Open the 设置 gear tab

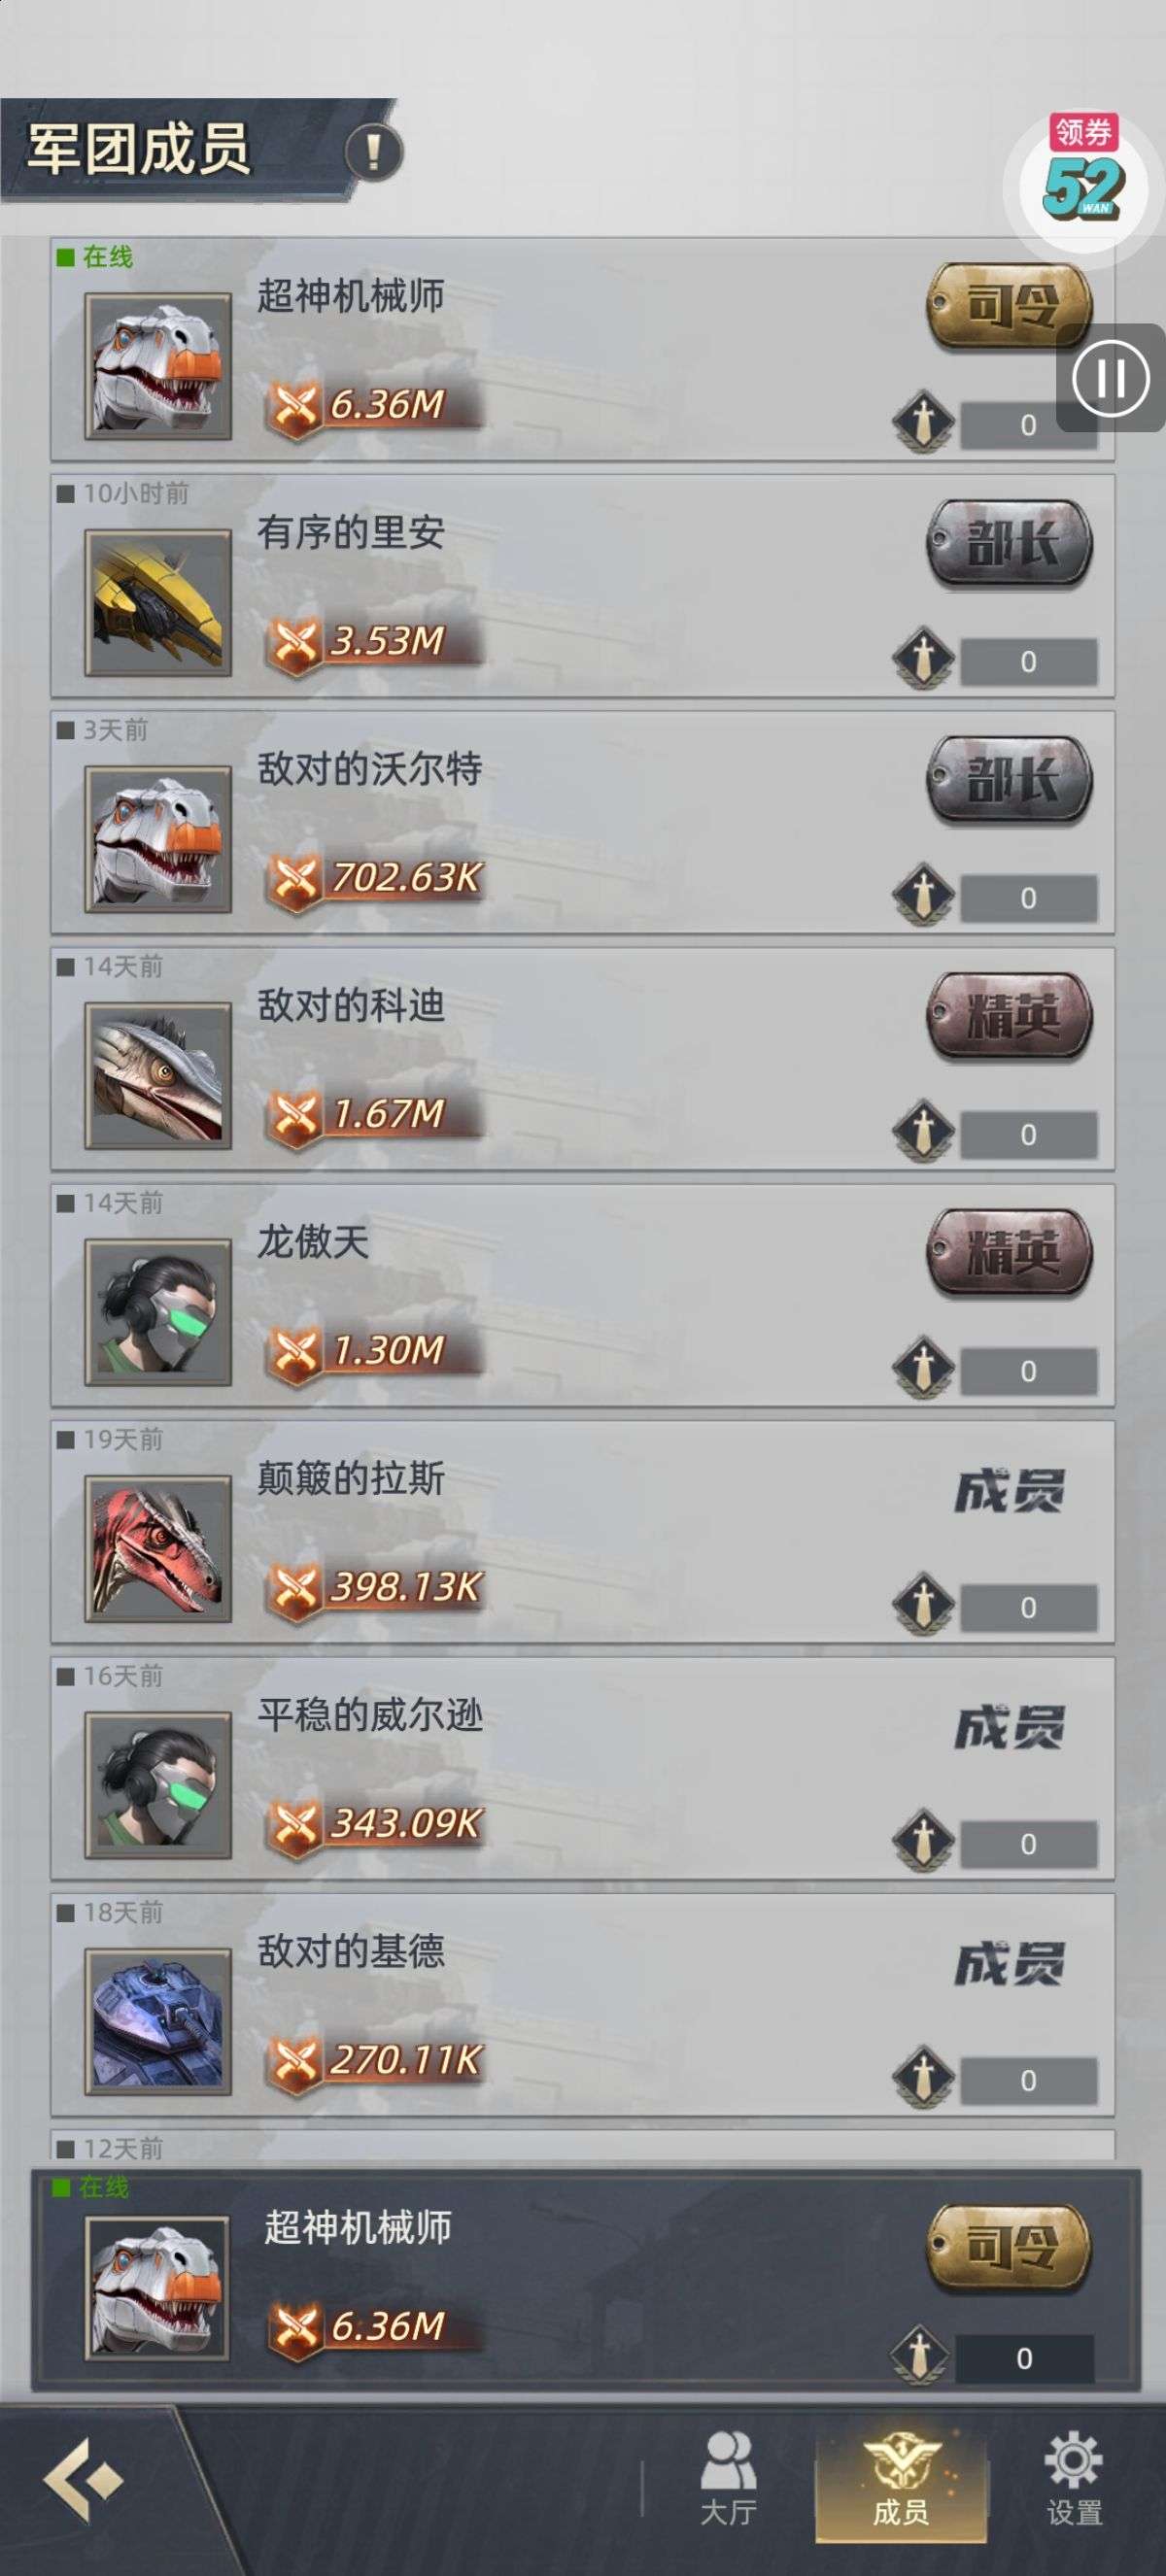(x=1074, y=2481)
